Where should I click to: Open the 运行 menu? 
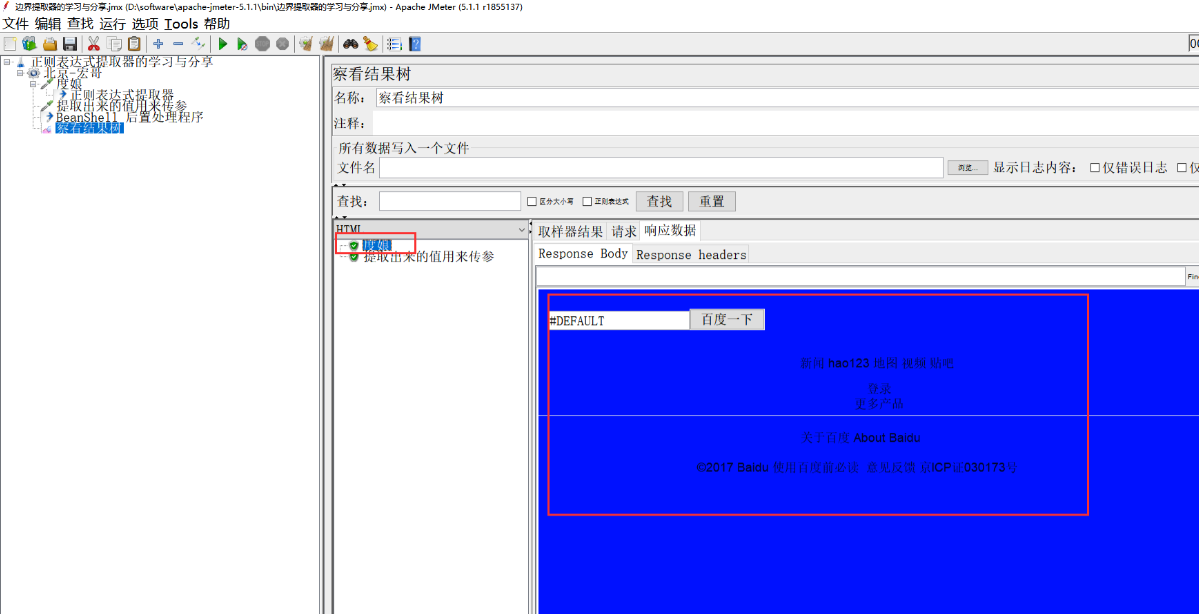[112, 24]
